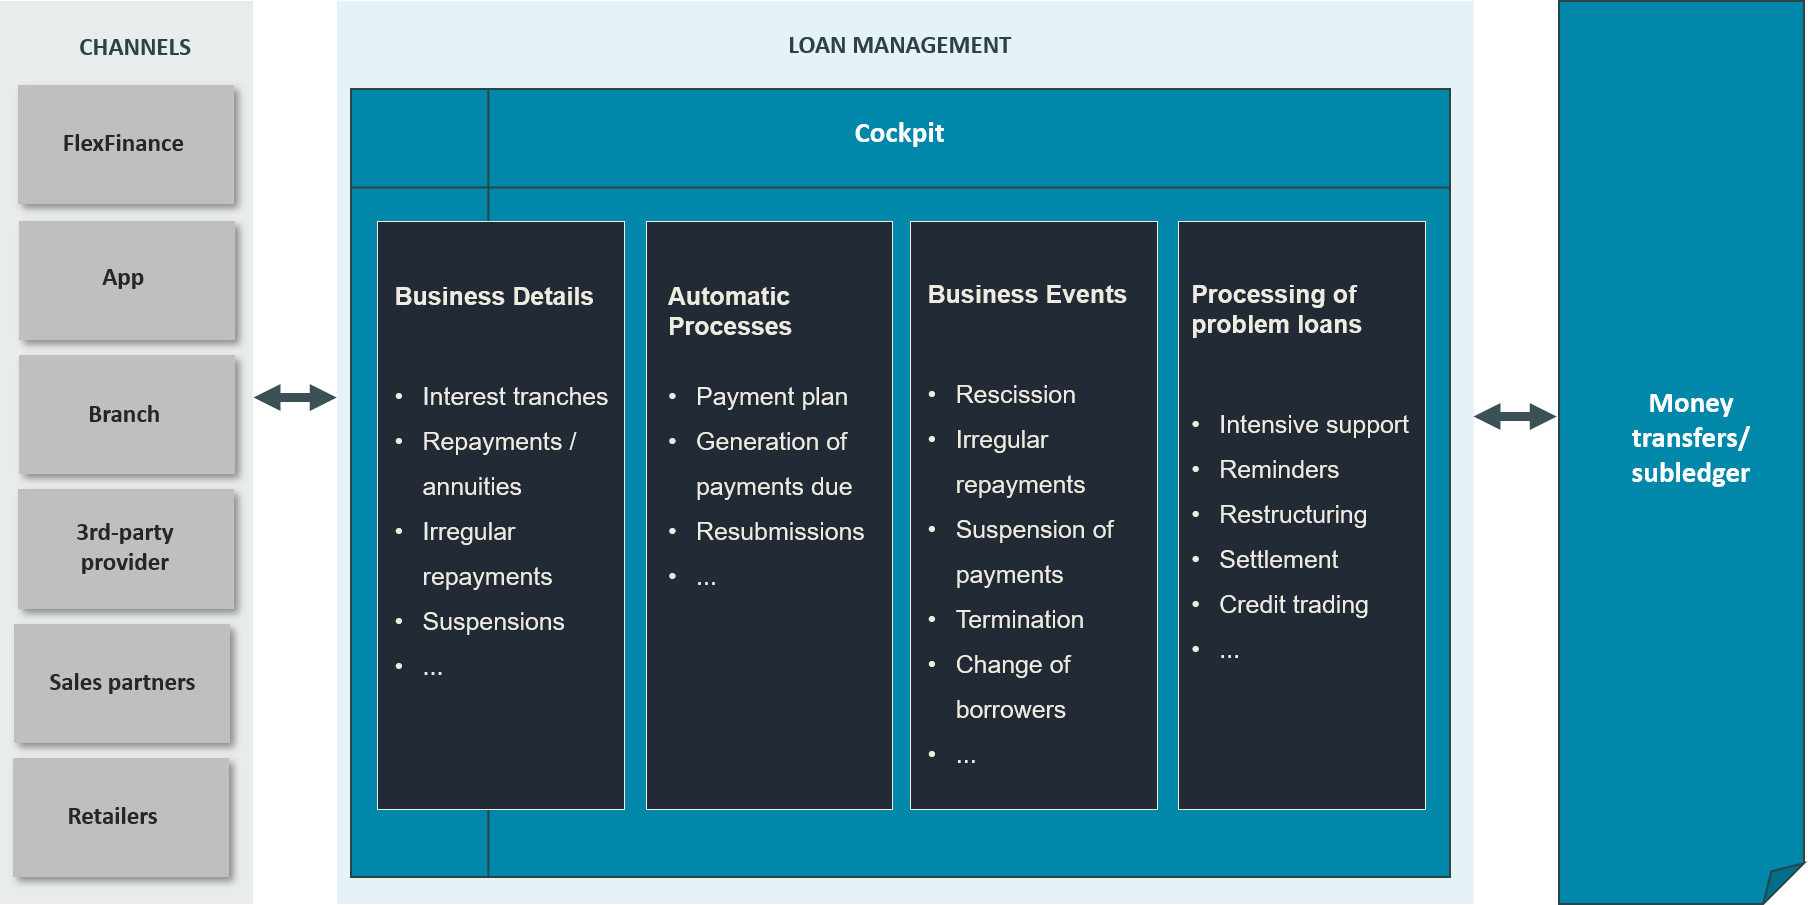Click Processing of problem loans heading
Image resolution: width=1808 pixels, height=905 pixels.
coord(1276,310)
